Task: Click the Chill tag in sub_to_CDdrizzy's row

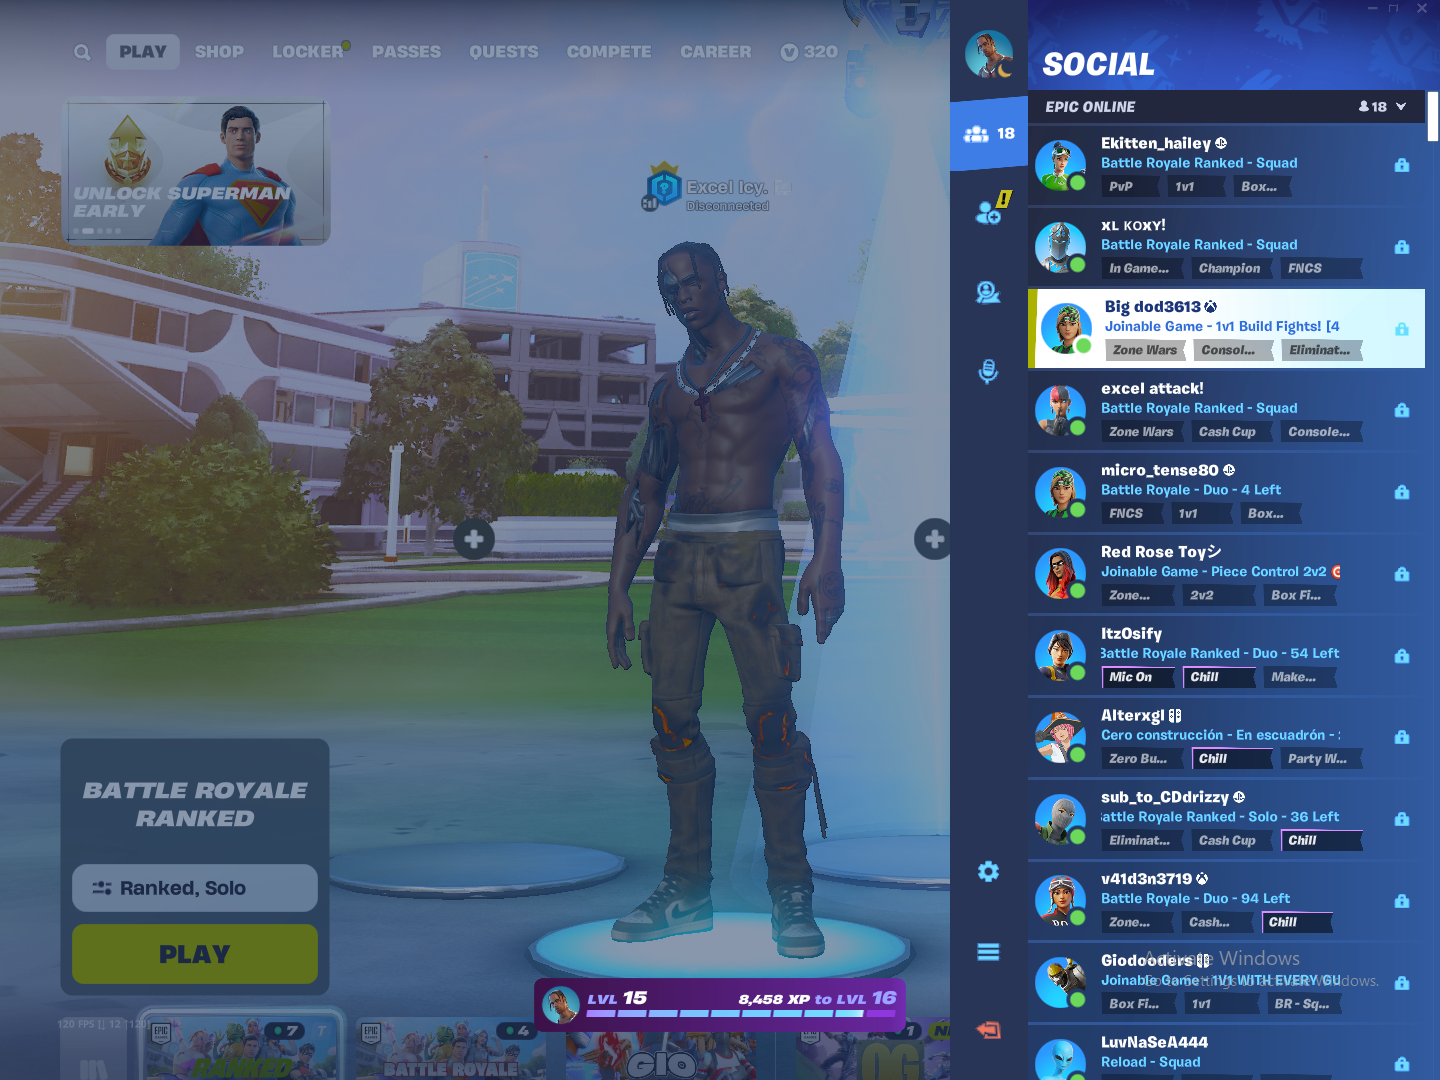Action: pos(1321,841)
